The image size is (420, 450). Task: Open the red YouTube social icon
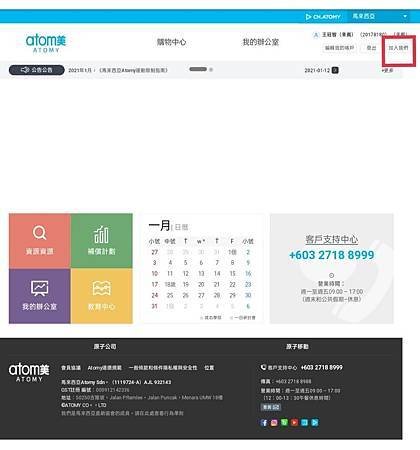click(294, 422)
